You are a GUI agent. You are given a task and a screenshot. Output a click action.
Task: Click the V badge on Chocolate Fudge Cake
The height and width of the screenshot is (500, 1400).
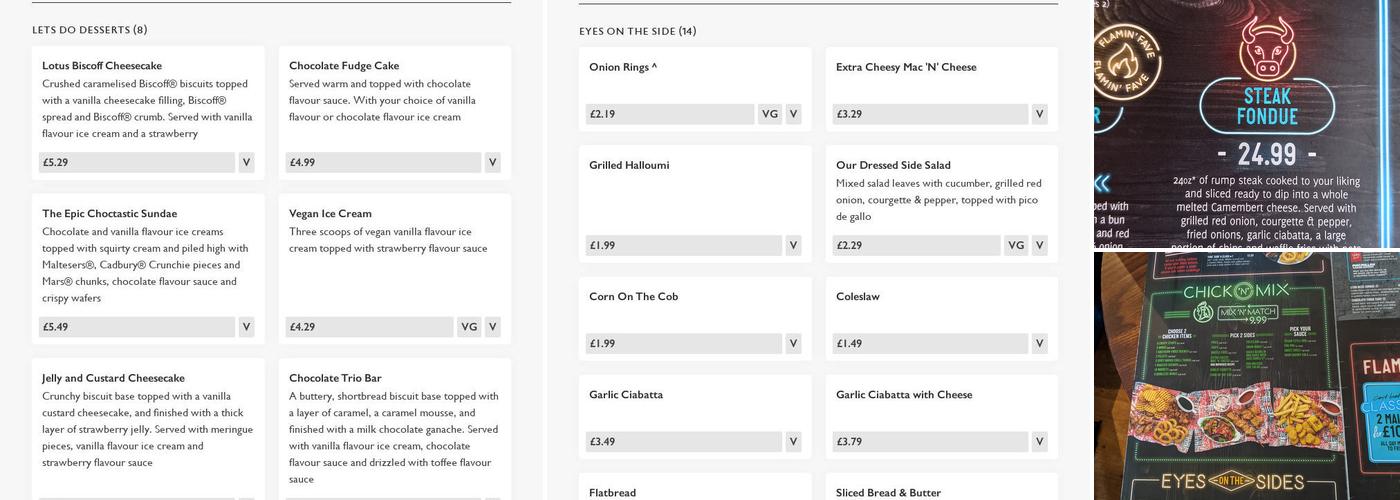click(493, 162)
